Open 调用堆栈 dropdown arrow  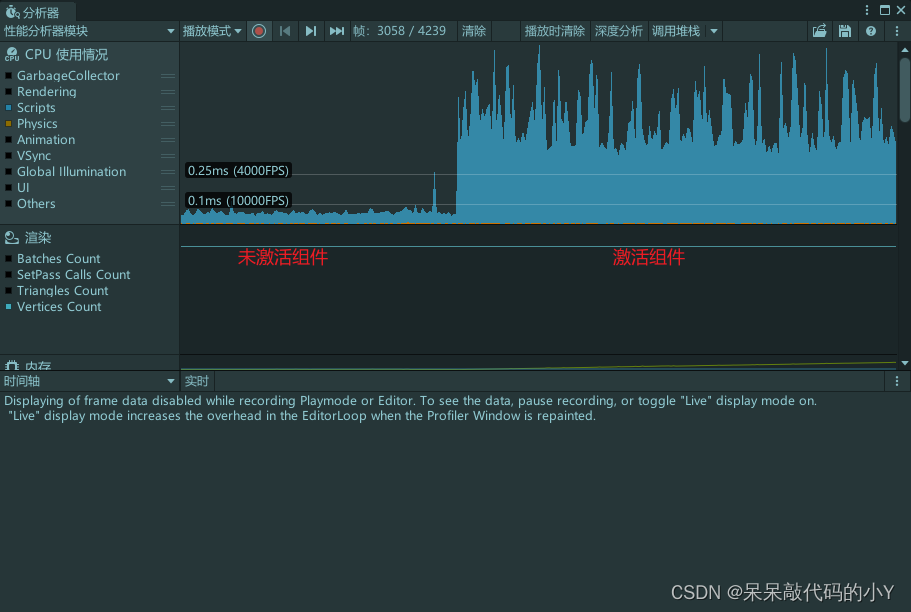coord(713,31)
